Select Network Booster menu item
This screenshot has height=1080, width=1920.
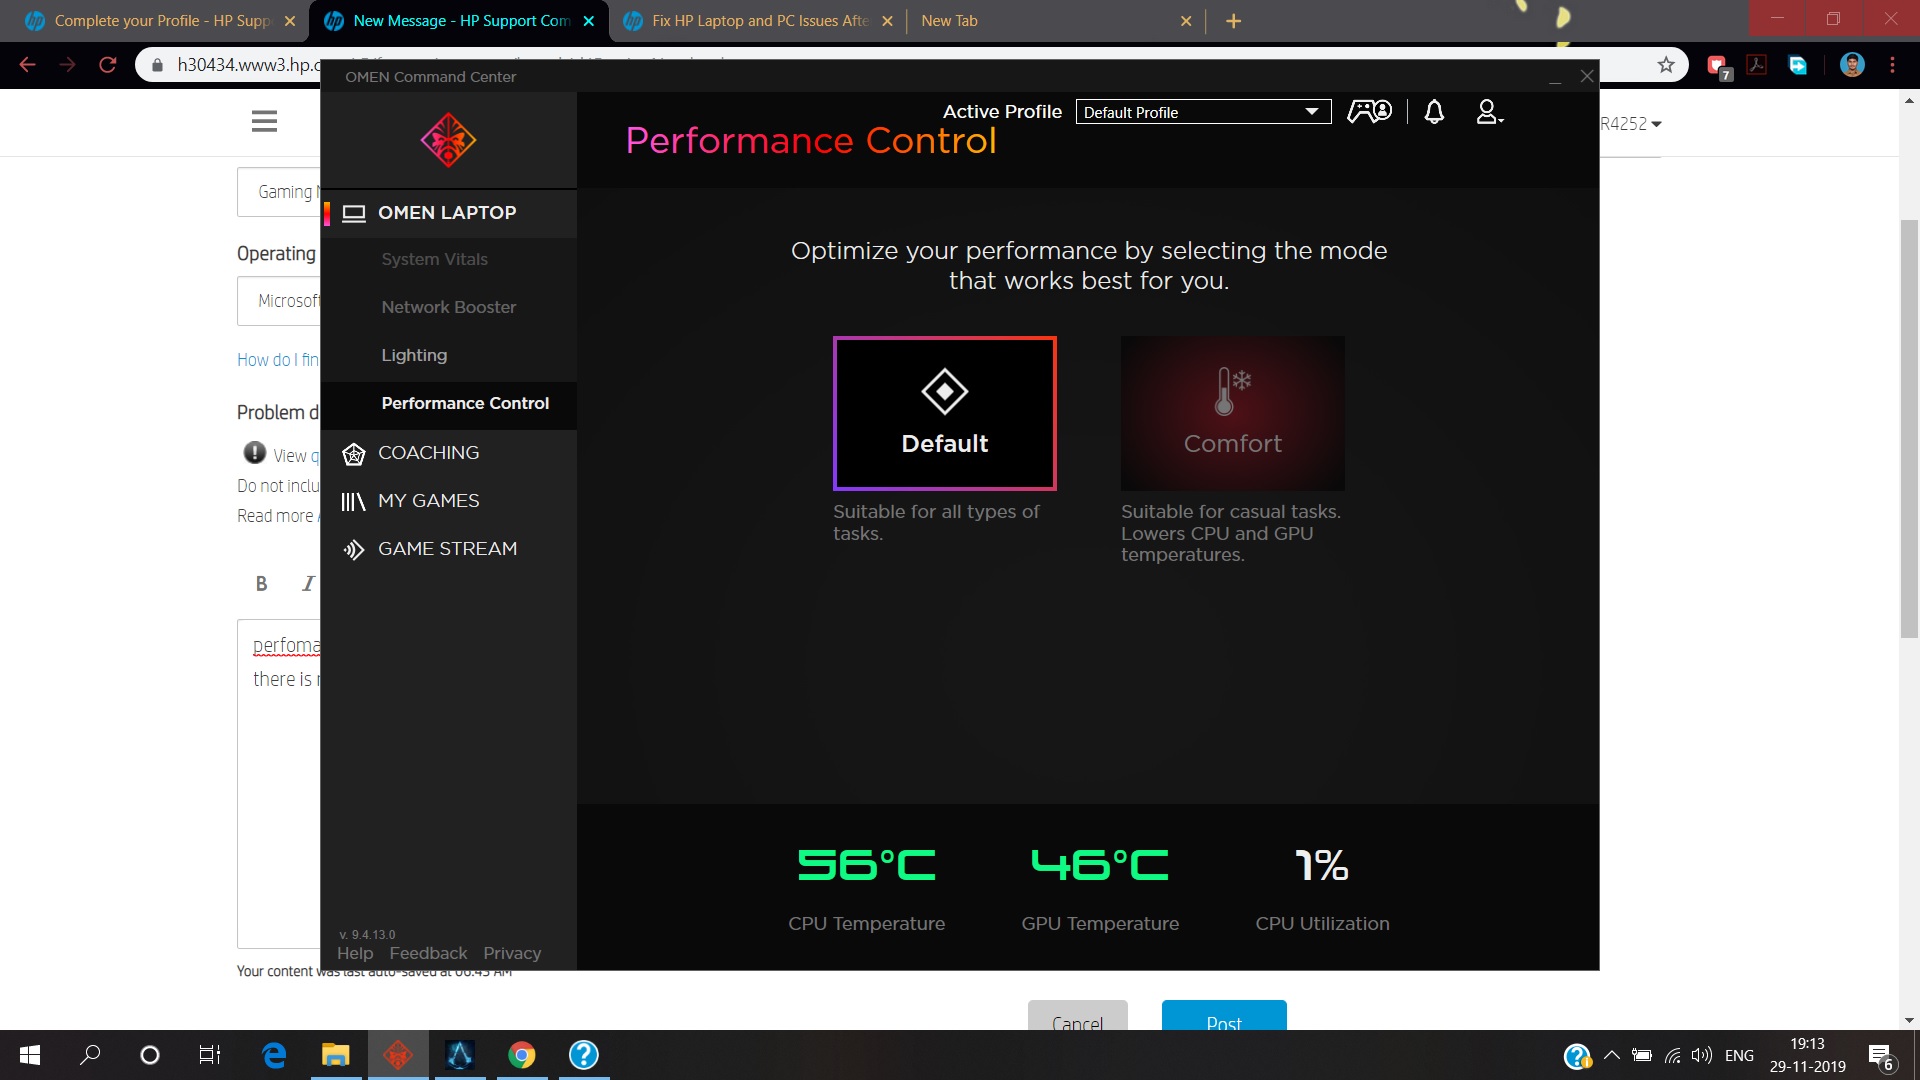(x=448, y=307)
